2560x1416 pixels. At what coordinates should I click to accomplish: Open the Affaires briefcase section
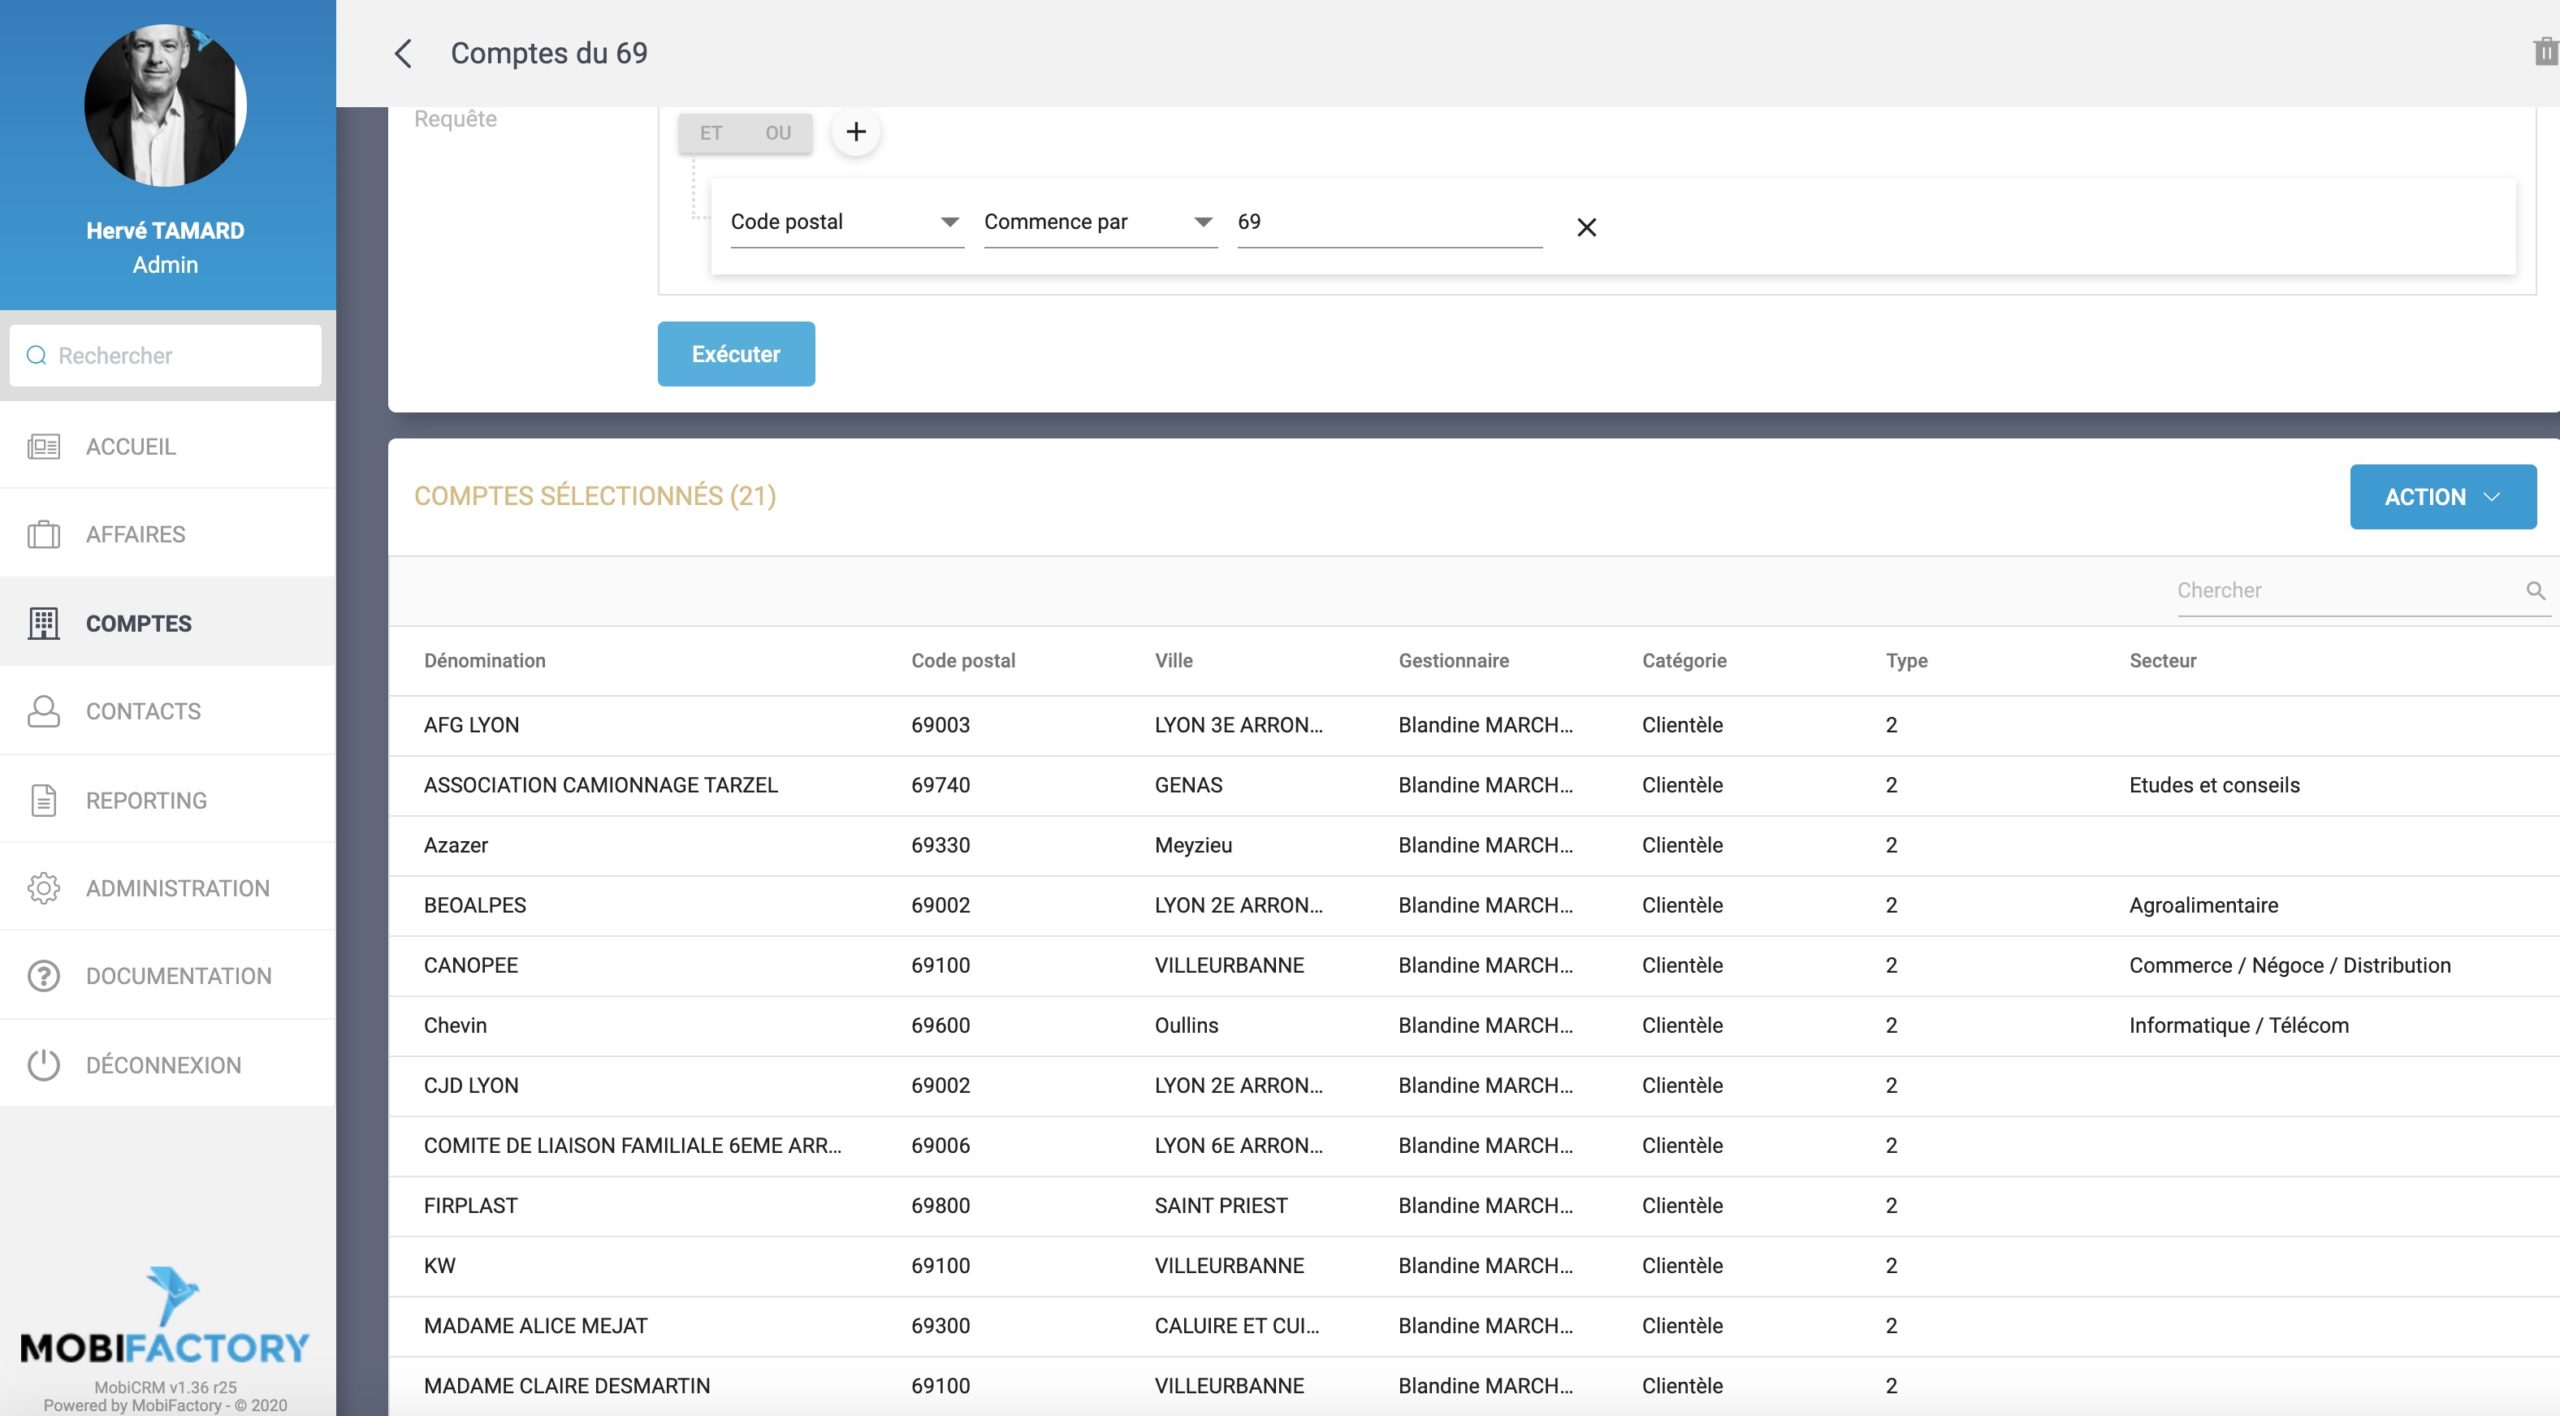point(135,535)
